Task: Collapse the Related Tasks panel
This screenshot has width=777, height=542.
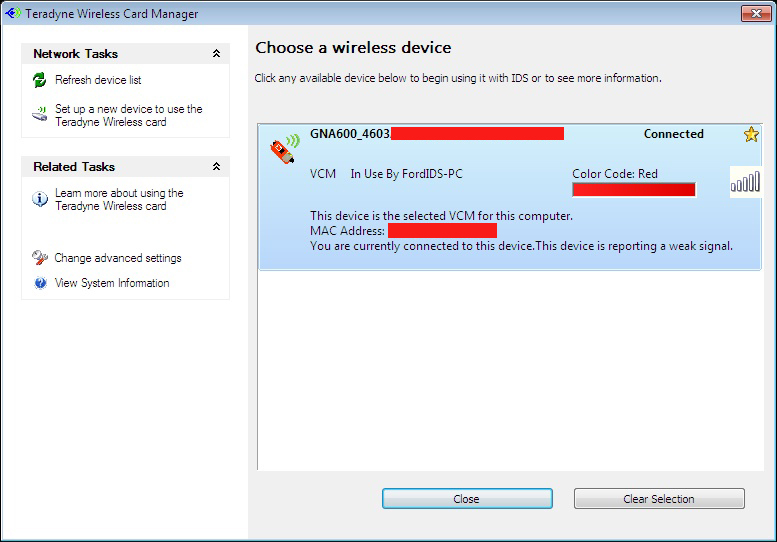Action: click(x=217, y=166)
